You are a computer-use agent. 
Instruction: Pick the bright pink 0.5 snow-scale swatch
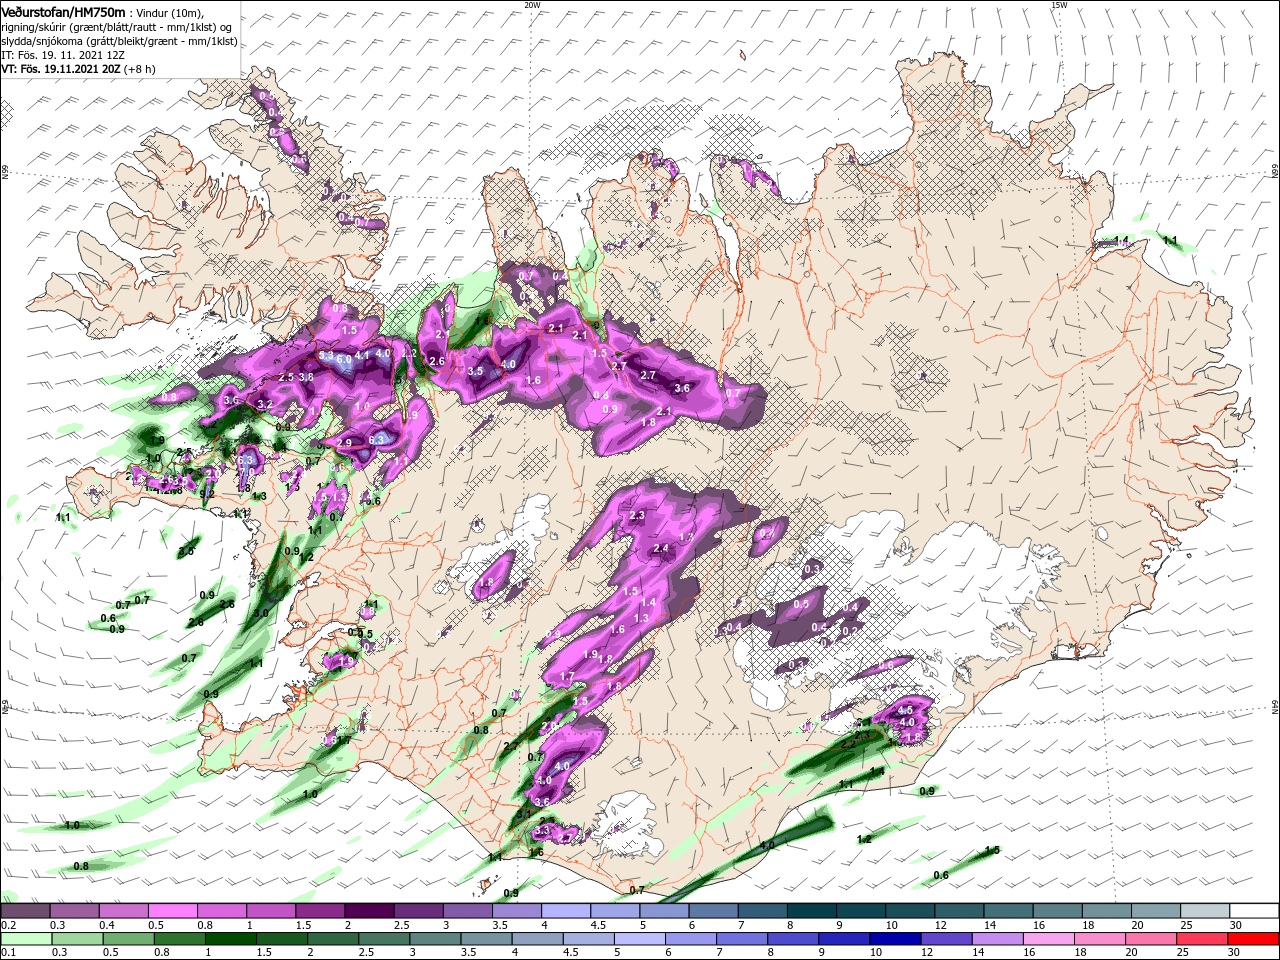(172, 911)
